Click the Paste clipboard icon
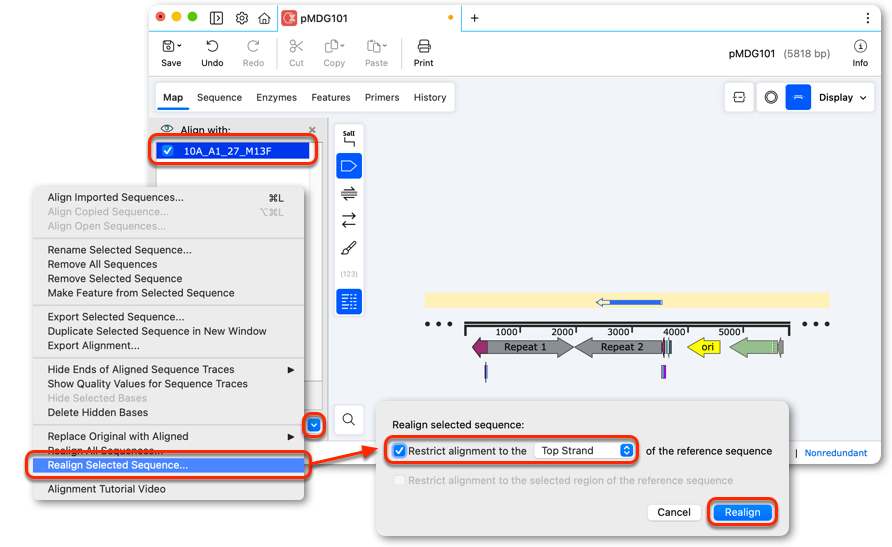Viewport: 892px width, 547px height. pos(373,46)
